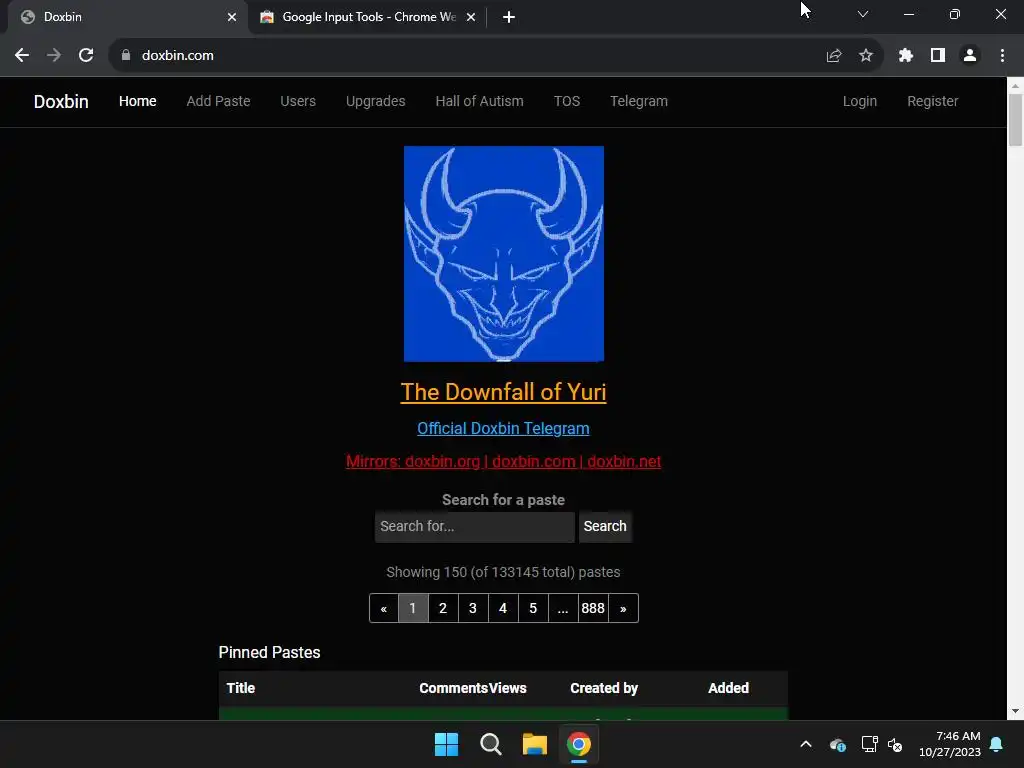
Task: Click the address bar URL doxbin.com
Action: (178, 56)
